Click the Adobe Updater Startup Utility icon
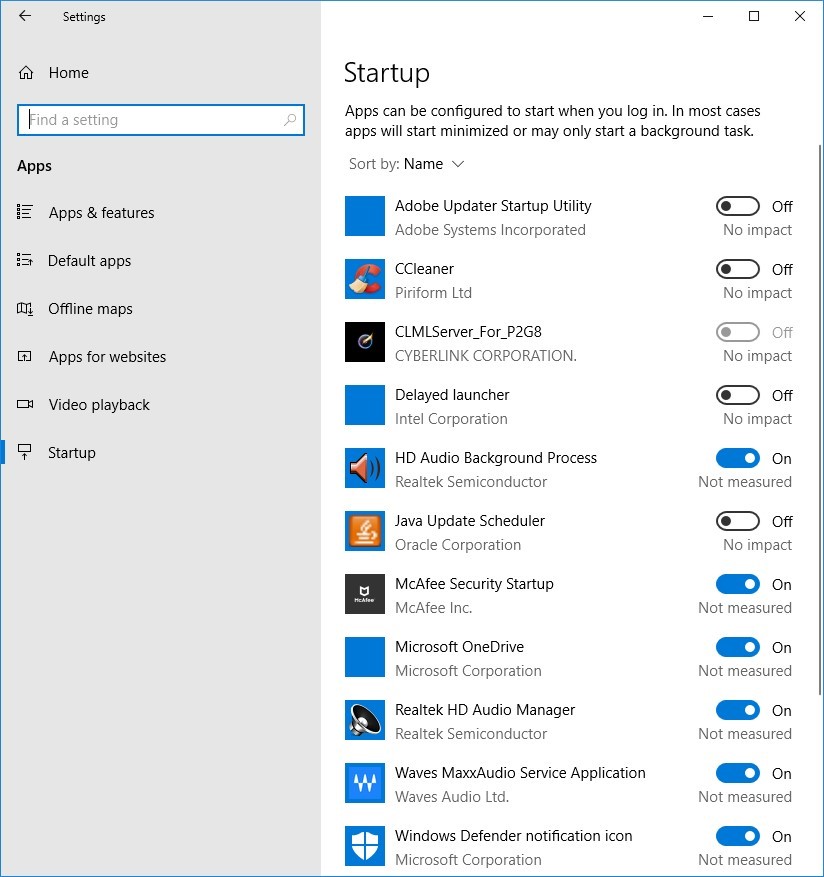 click(x=365, y=216)
